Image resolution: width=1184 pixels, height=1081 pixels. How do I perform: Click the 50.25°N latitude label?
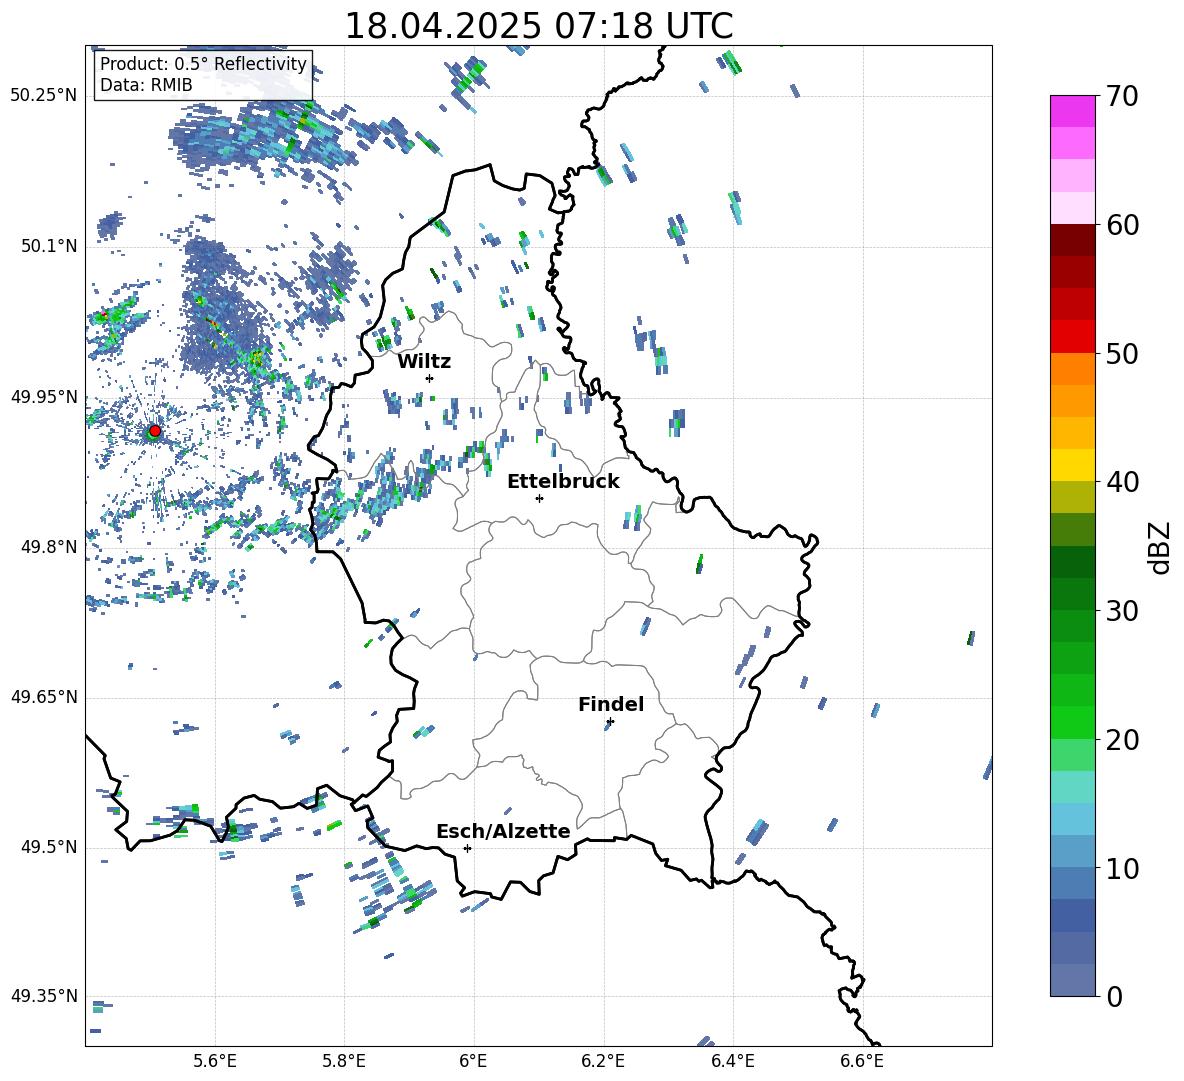point(44,96)
